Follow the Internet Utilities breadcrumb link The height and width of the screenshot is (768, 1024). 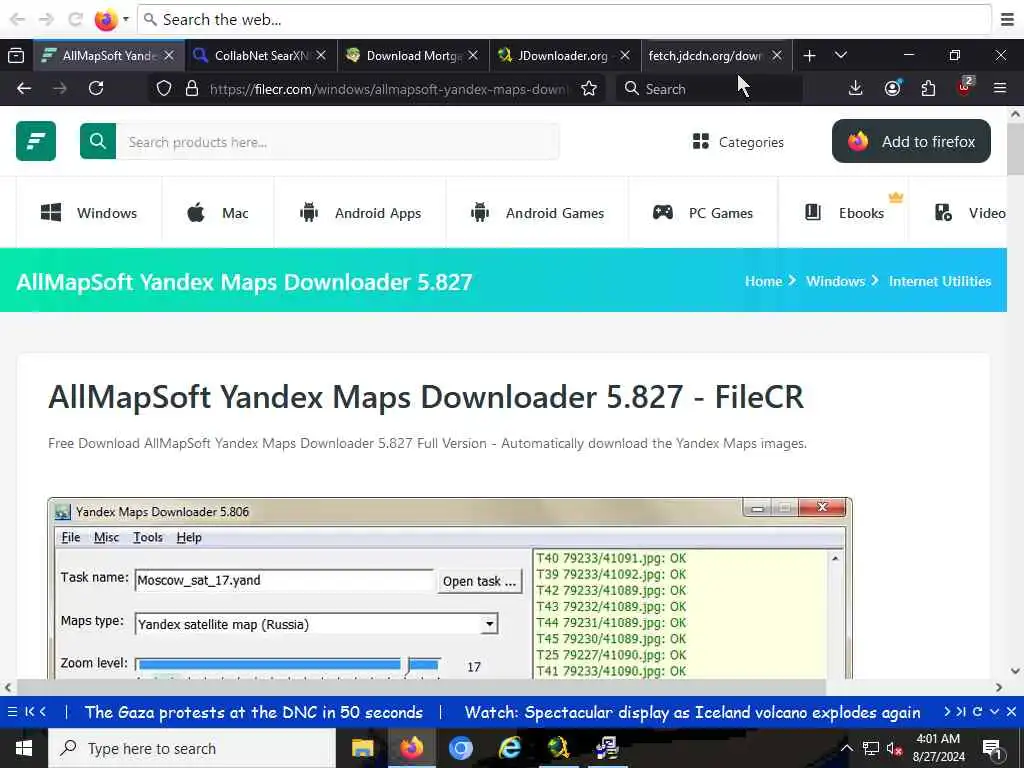940,281
